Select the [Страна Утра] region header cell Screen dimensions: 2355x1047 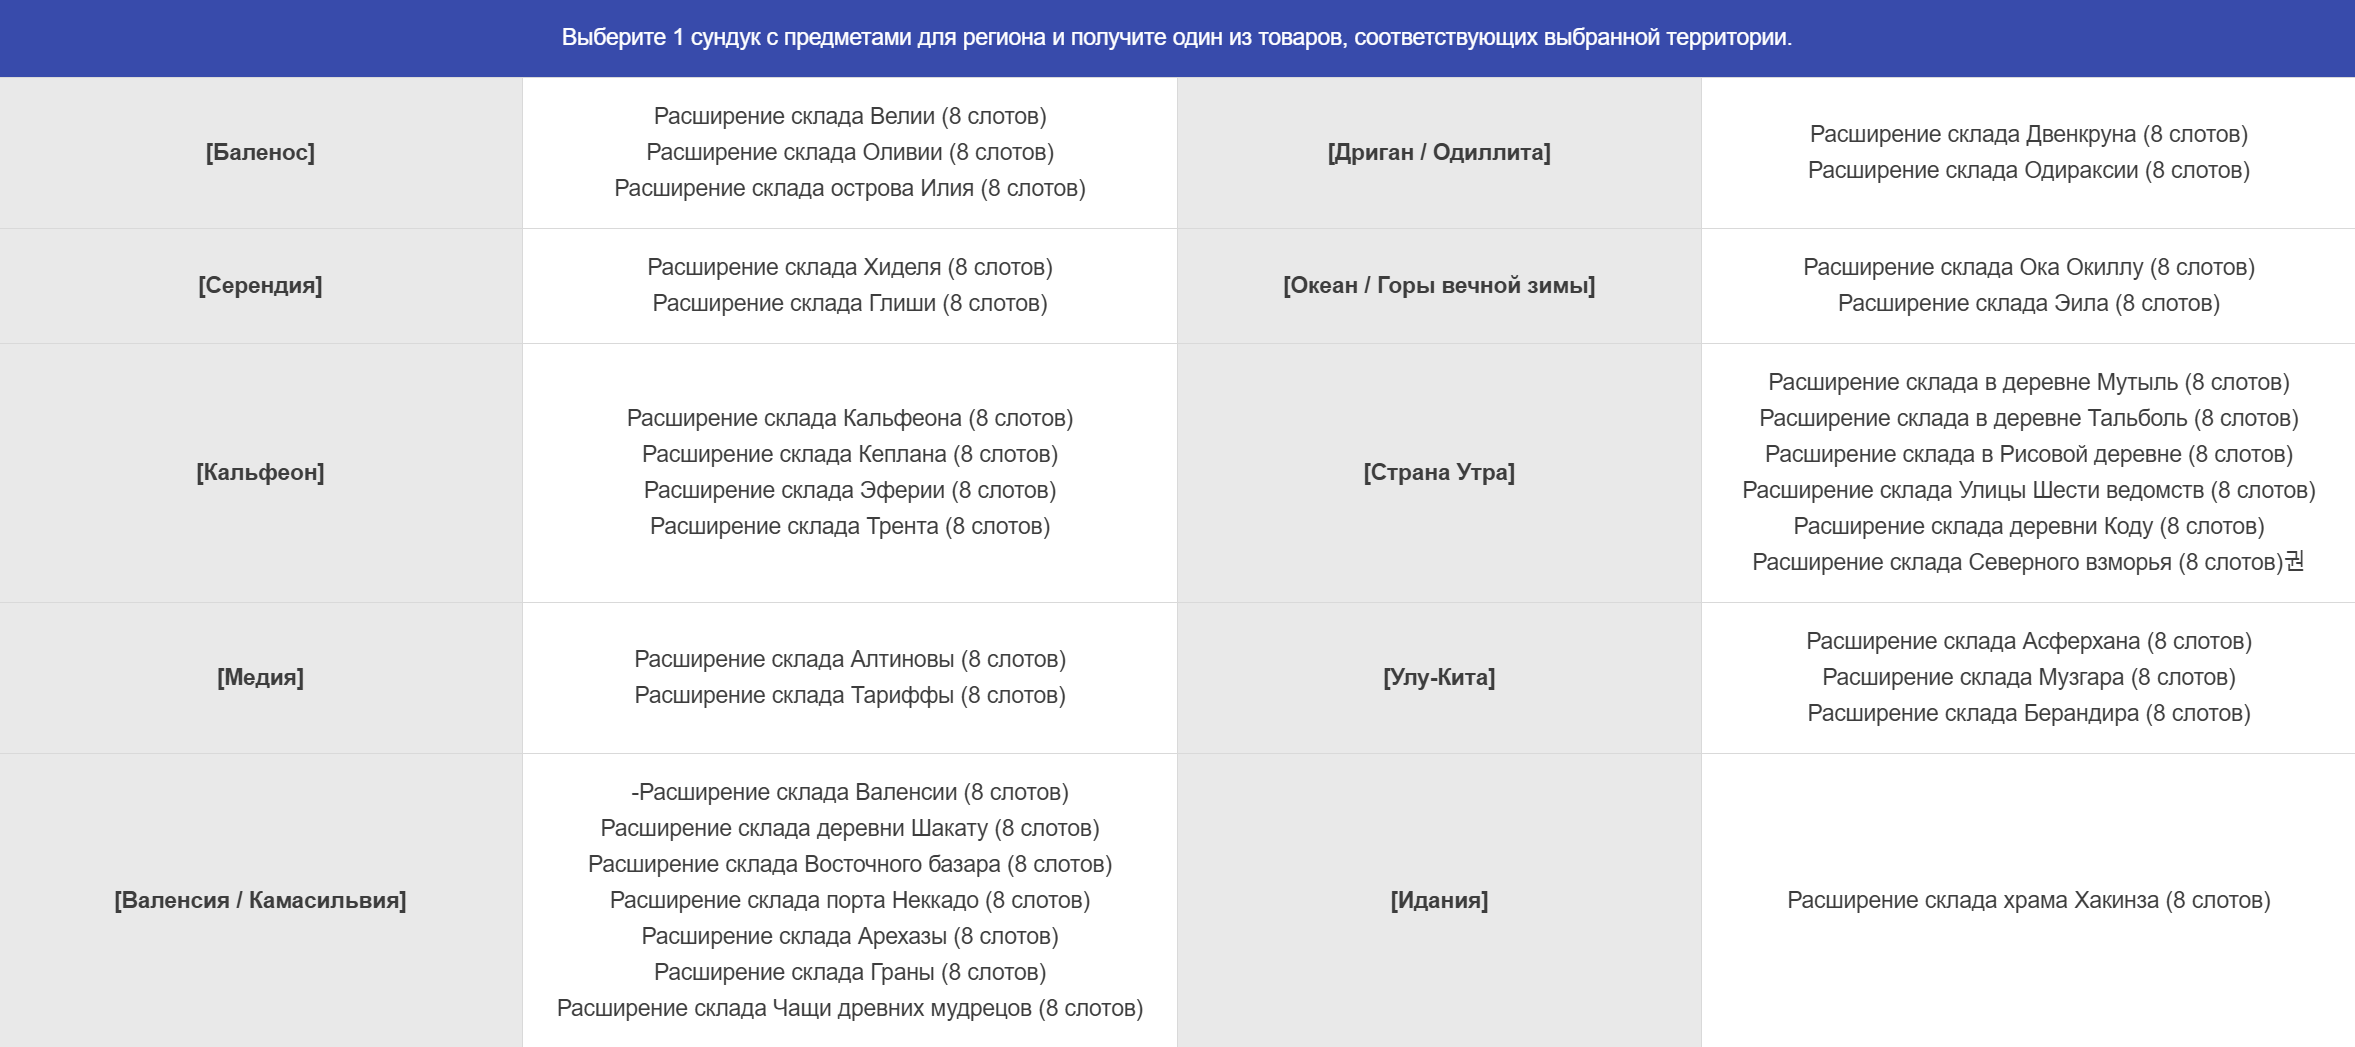click(x=1439, y=472)
